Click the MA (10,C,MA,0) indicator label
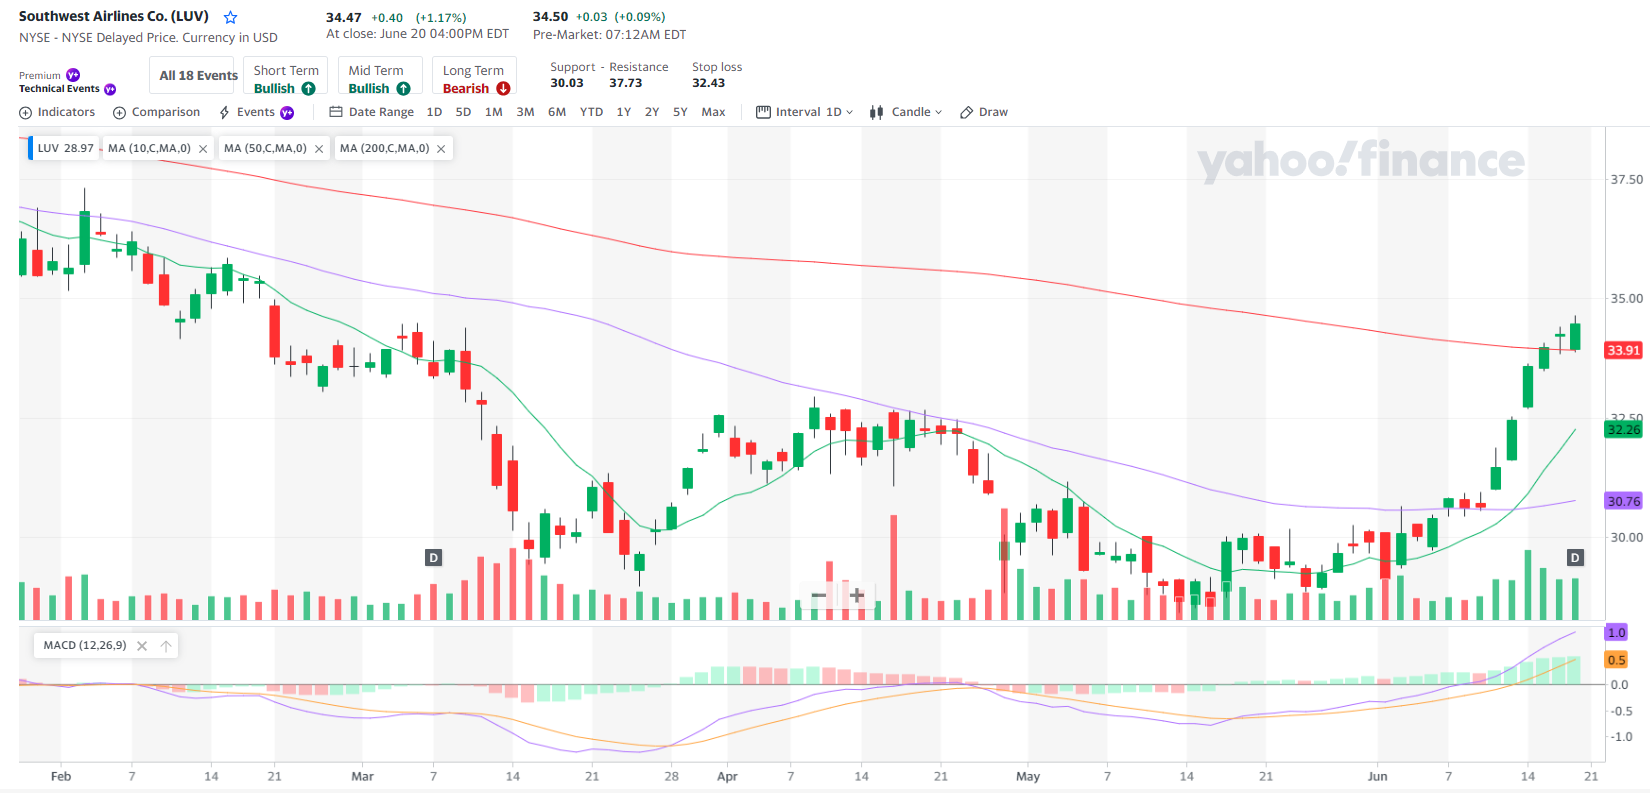Screen dimensions: 1650x793 pyautogui.click(x=149, y=148)
